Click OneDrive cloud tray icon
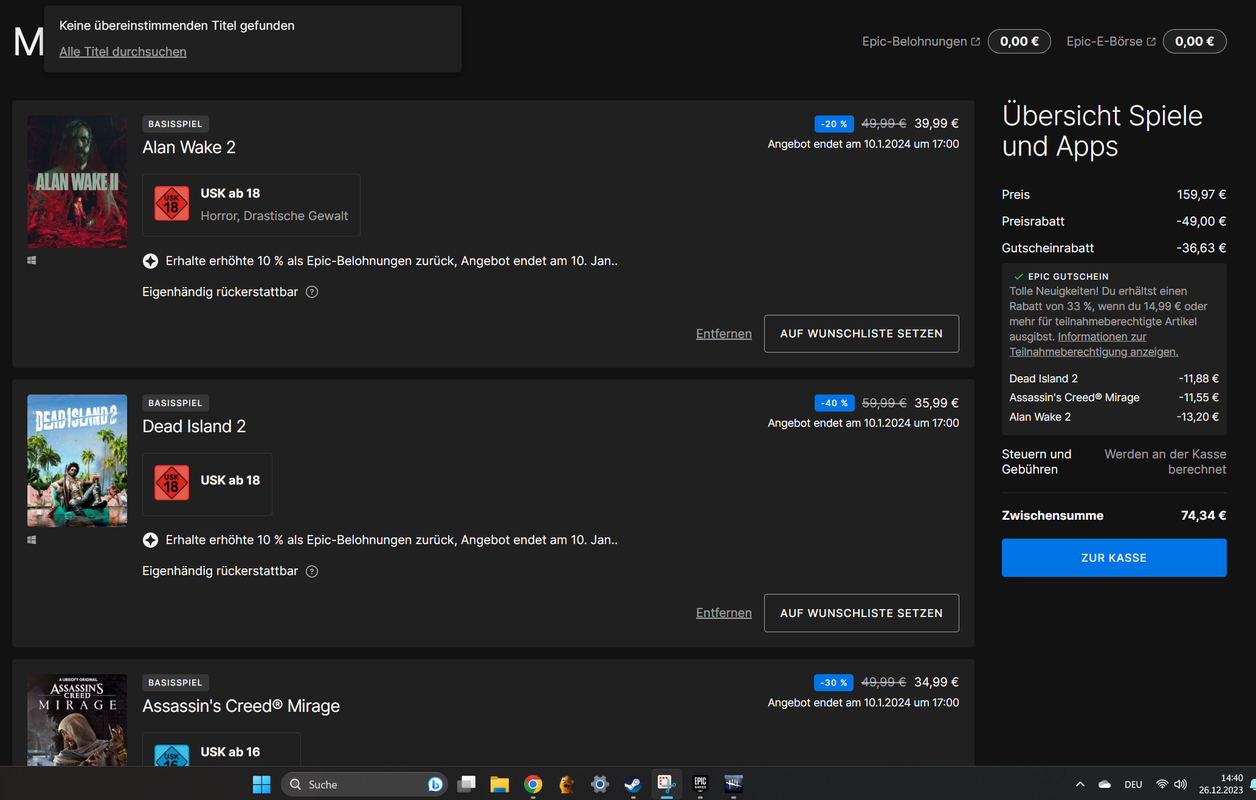 click(1104, 784)
